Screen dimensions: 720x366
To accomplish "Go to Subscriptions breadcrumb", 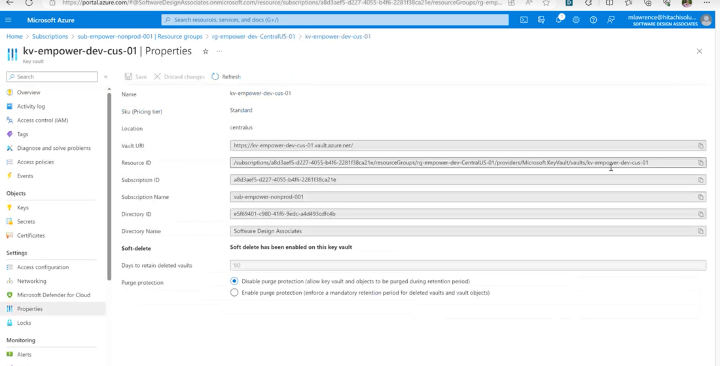I will pos(50,36).
